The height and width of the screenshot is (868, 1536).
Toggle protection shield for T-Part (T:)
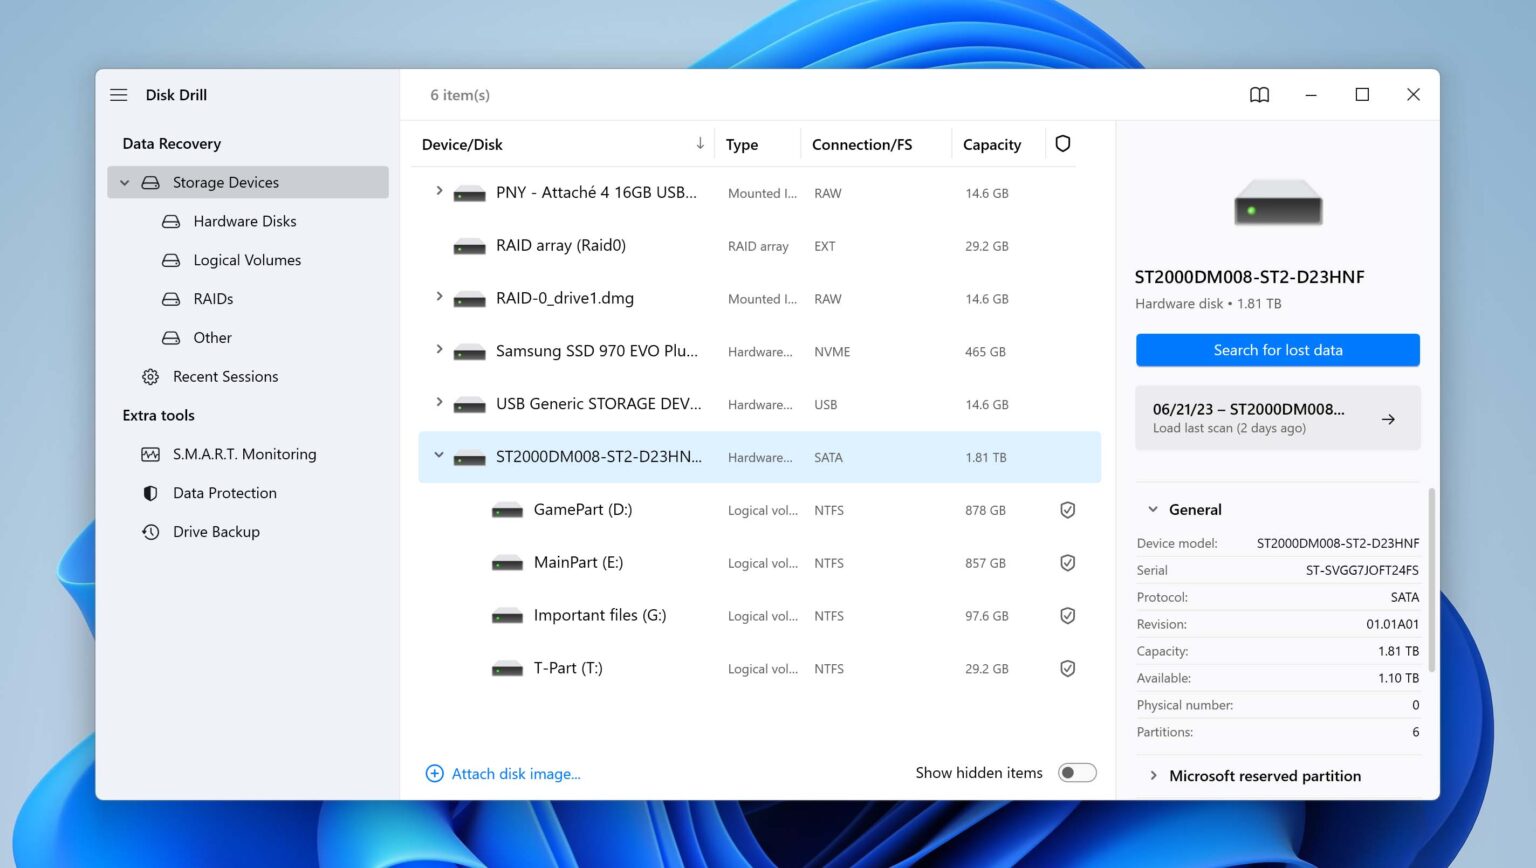point(1067,668)
